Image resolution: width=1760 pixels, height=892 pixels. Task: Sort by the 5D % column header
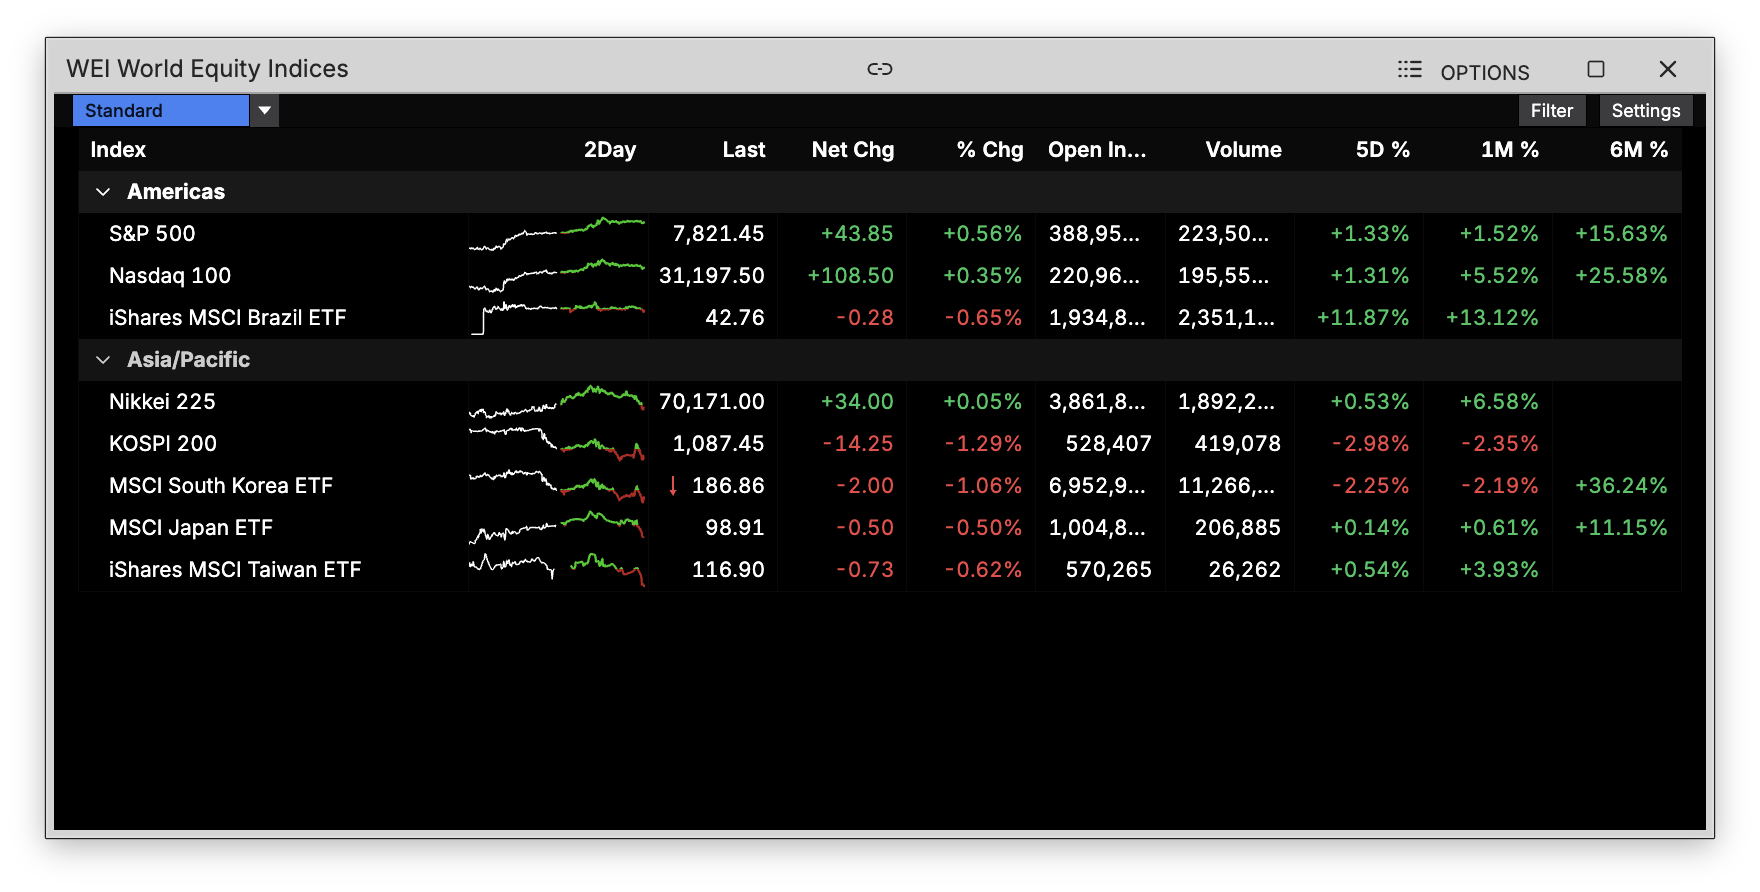point(1383,150)
